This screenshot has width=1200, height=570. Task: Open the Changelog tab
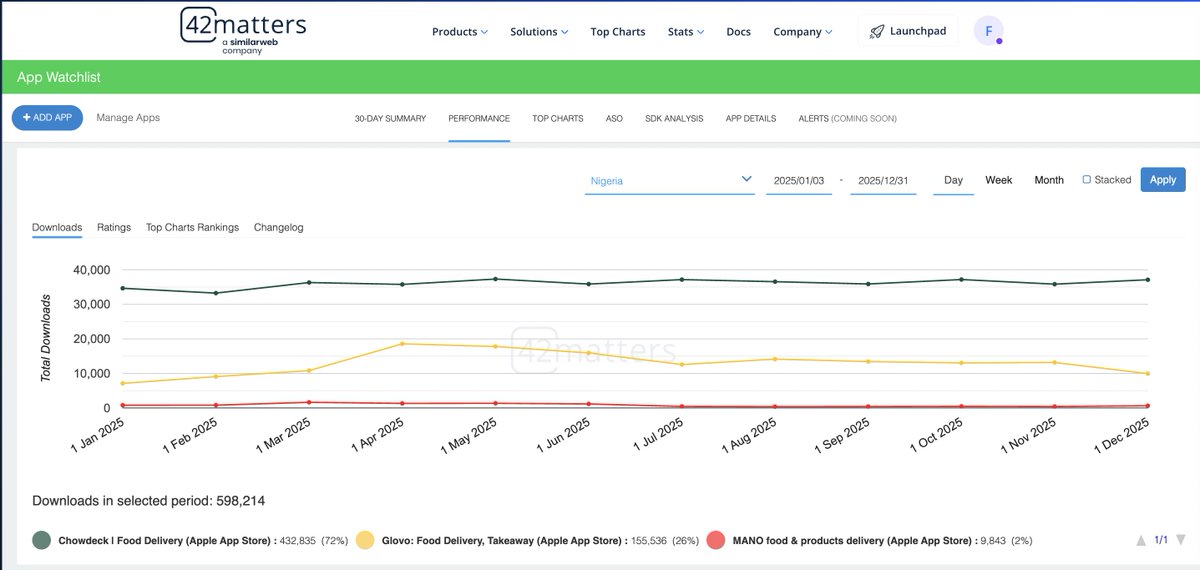pyautogui.click(x=279, y=227)
